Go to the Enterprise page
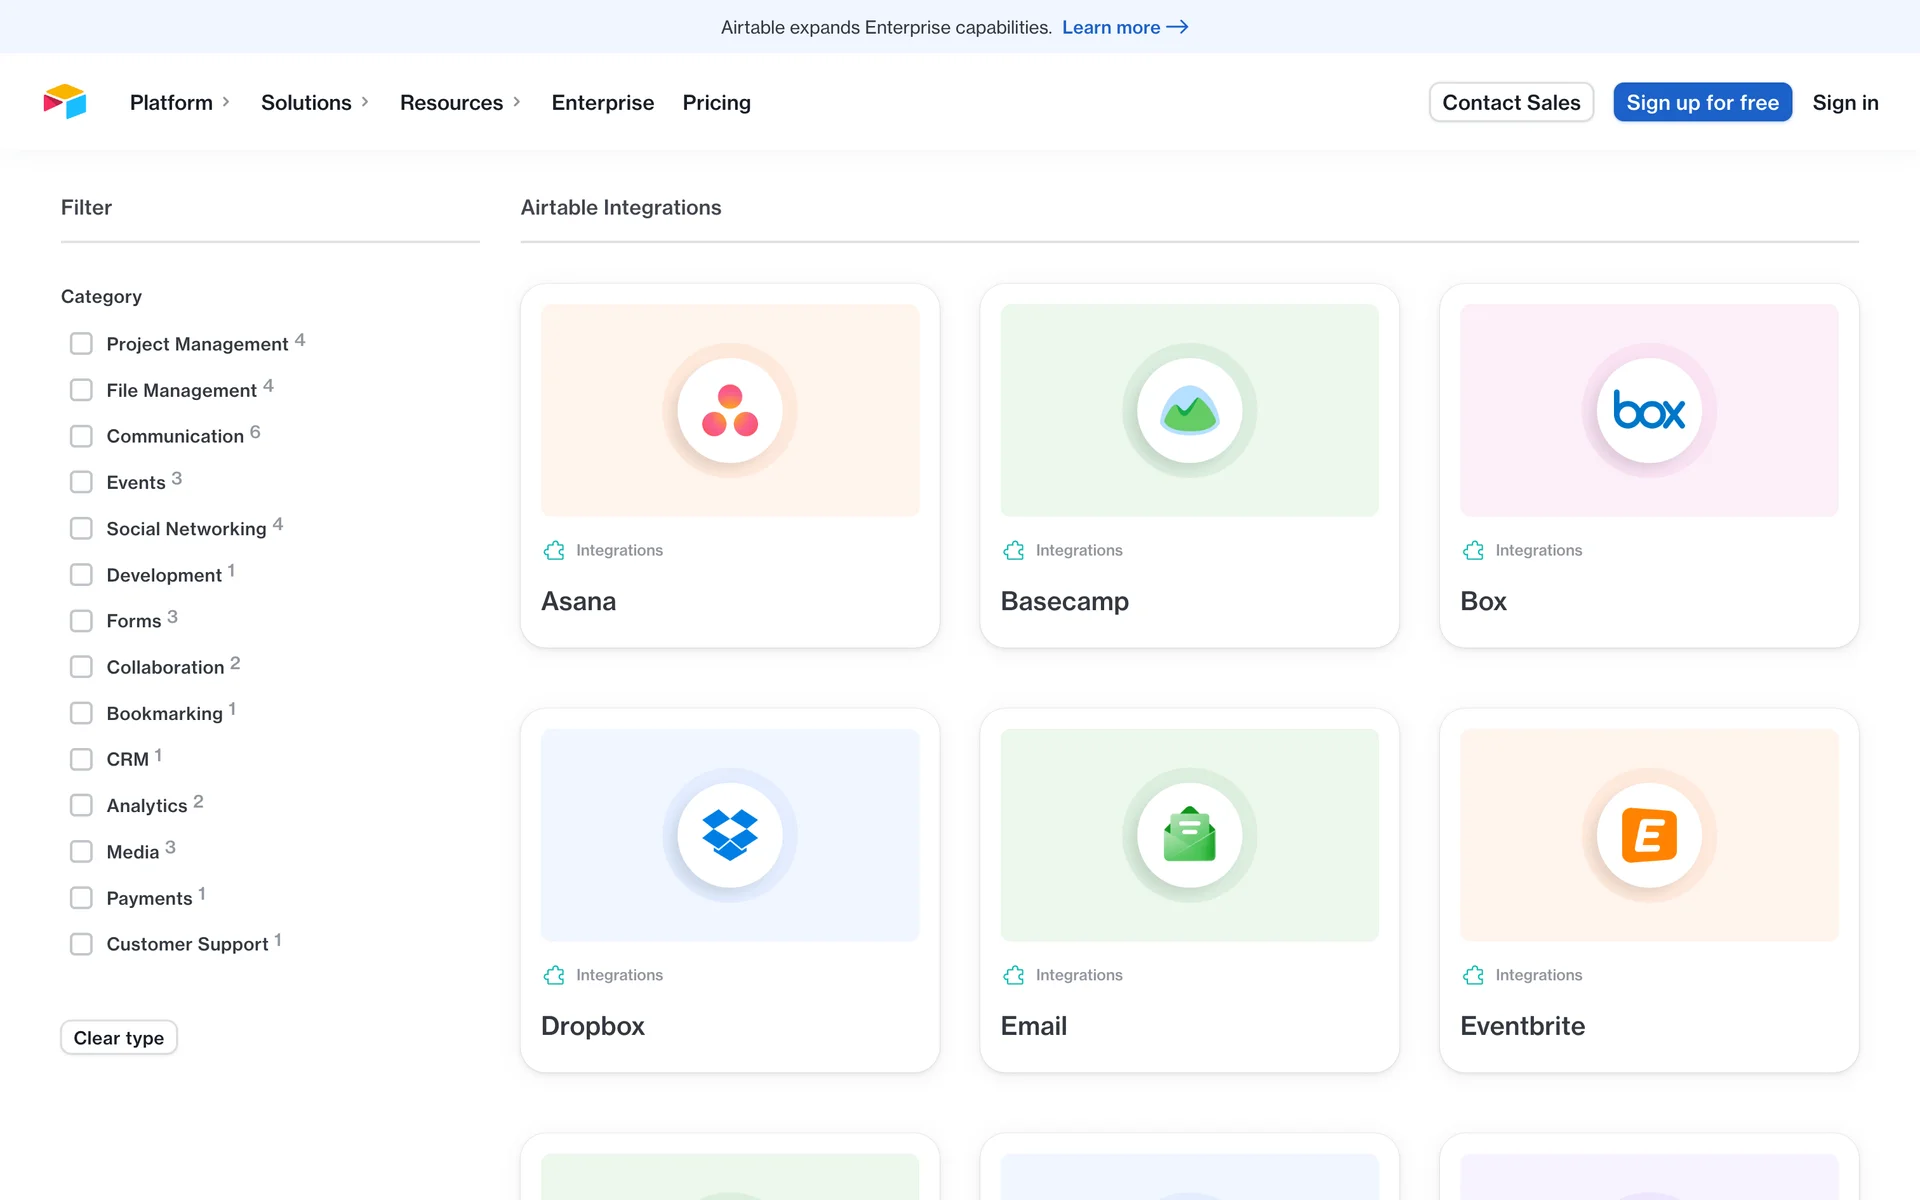The image size is (1920, 1200). click(602, 102)
